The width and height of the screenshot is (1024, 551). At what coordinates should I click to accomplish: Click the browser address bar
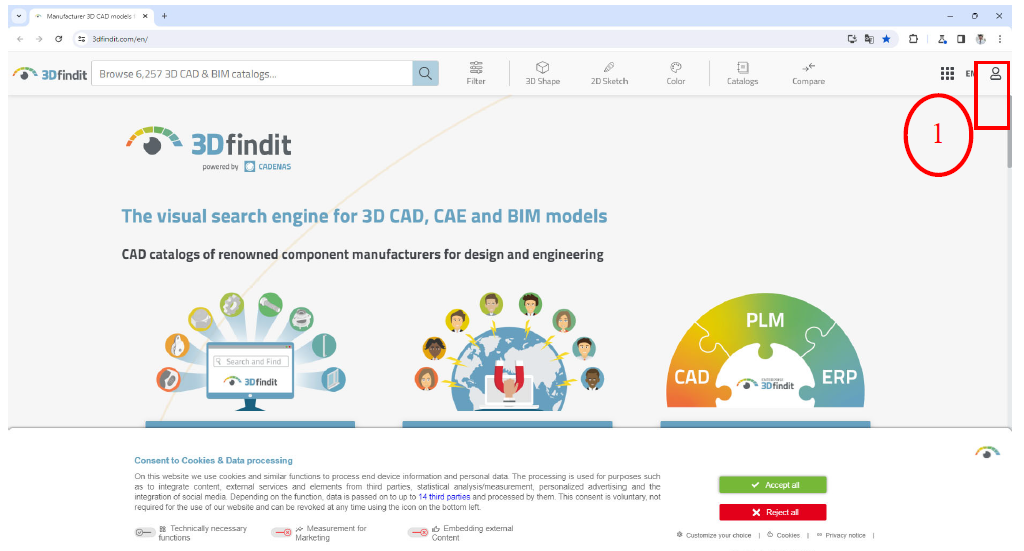point(457,39)
